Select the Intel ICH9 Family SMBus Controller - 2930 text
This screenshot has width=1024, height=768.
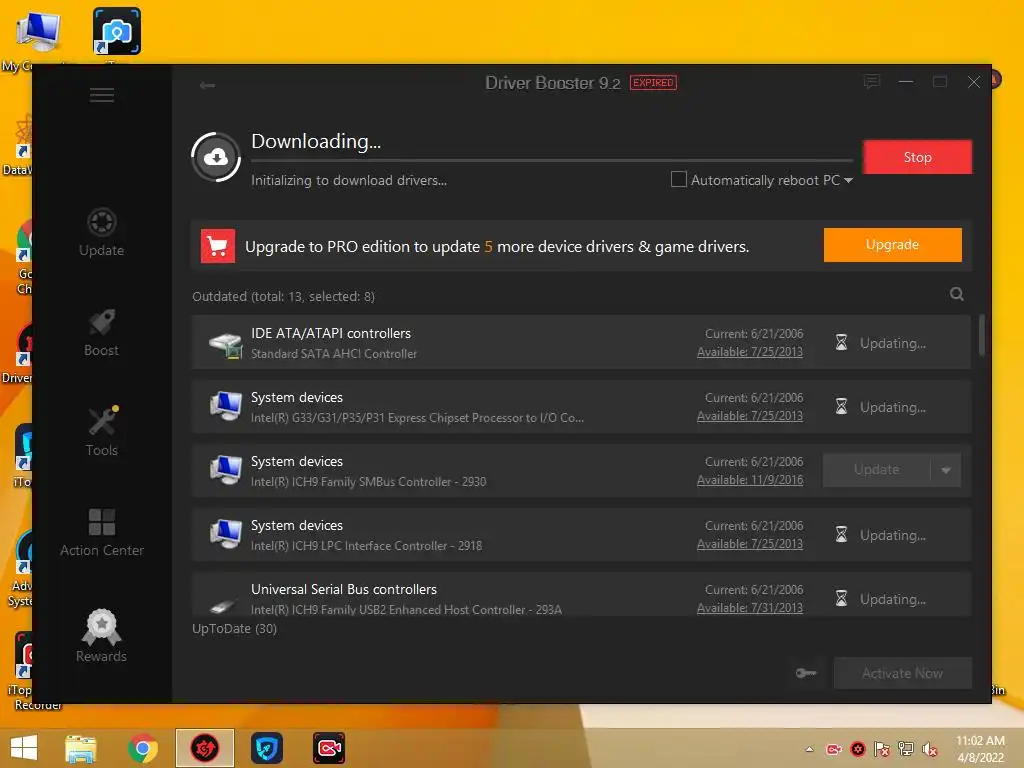coord(368,482)
